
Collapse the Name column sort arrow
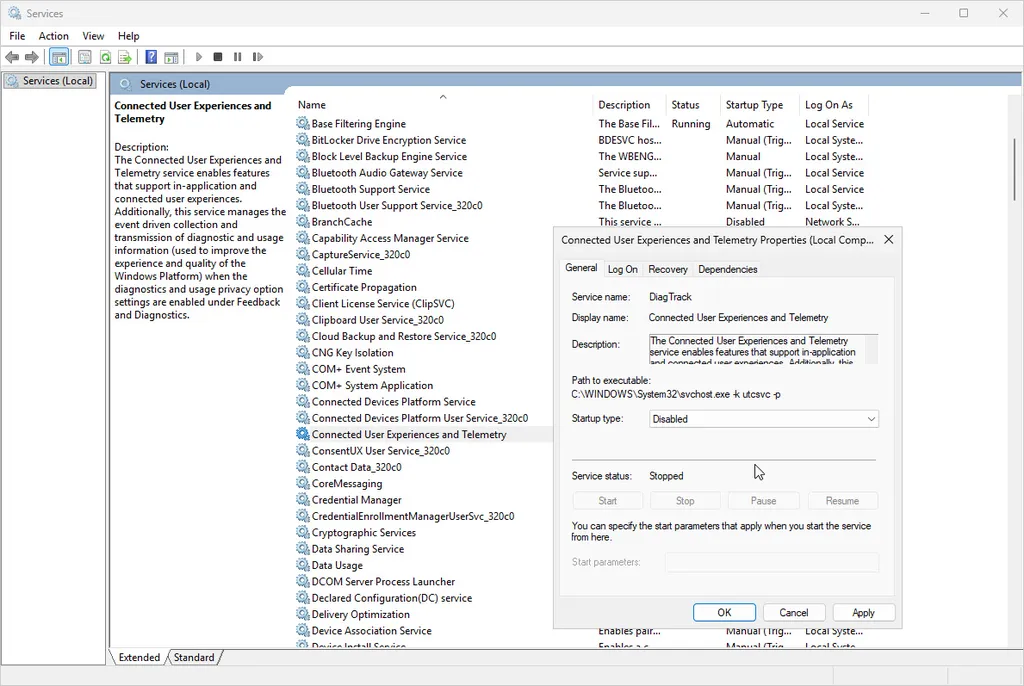(443, 97)
